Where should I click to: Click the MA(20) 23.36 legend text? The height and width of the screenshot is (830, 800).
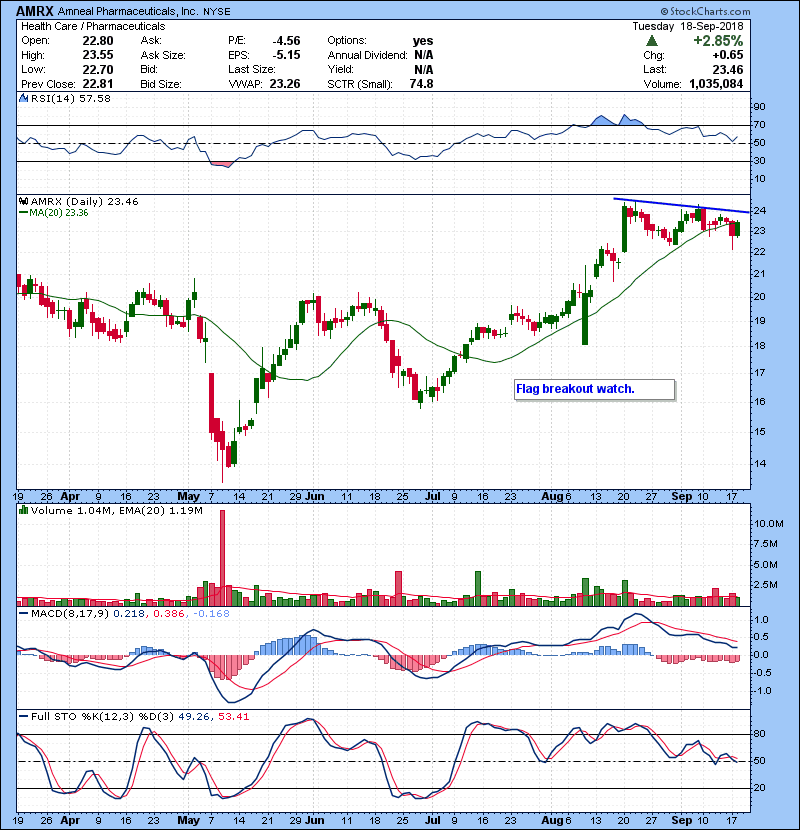pos(59,213)
